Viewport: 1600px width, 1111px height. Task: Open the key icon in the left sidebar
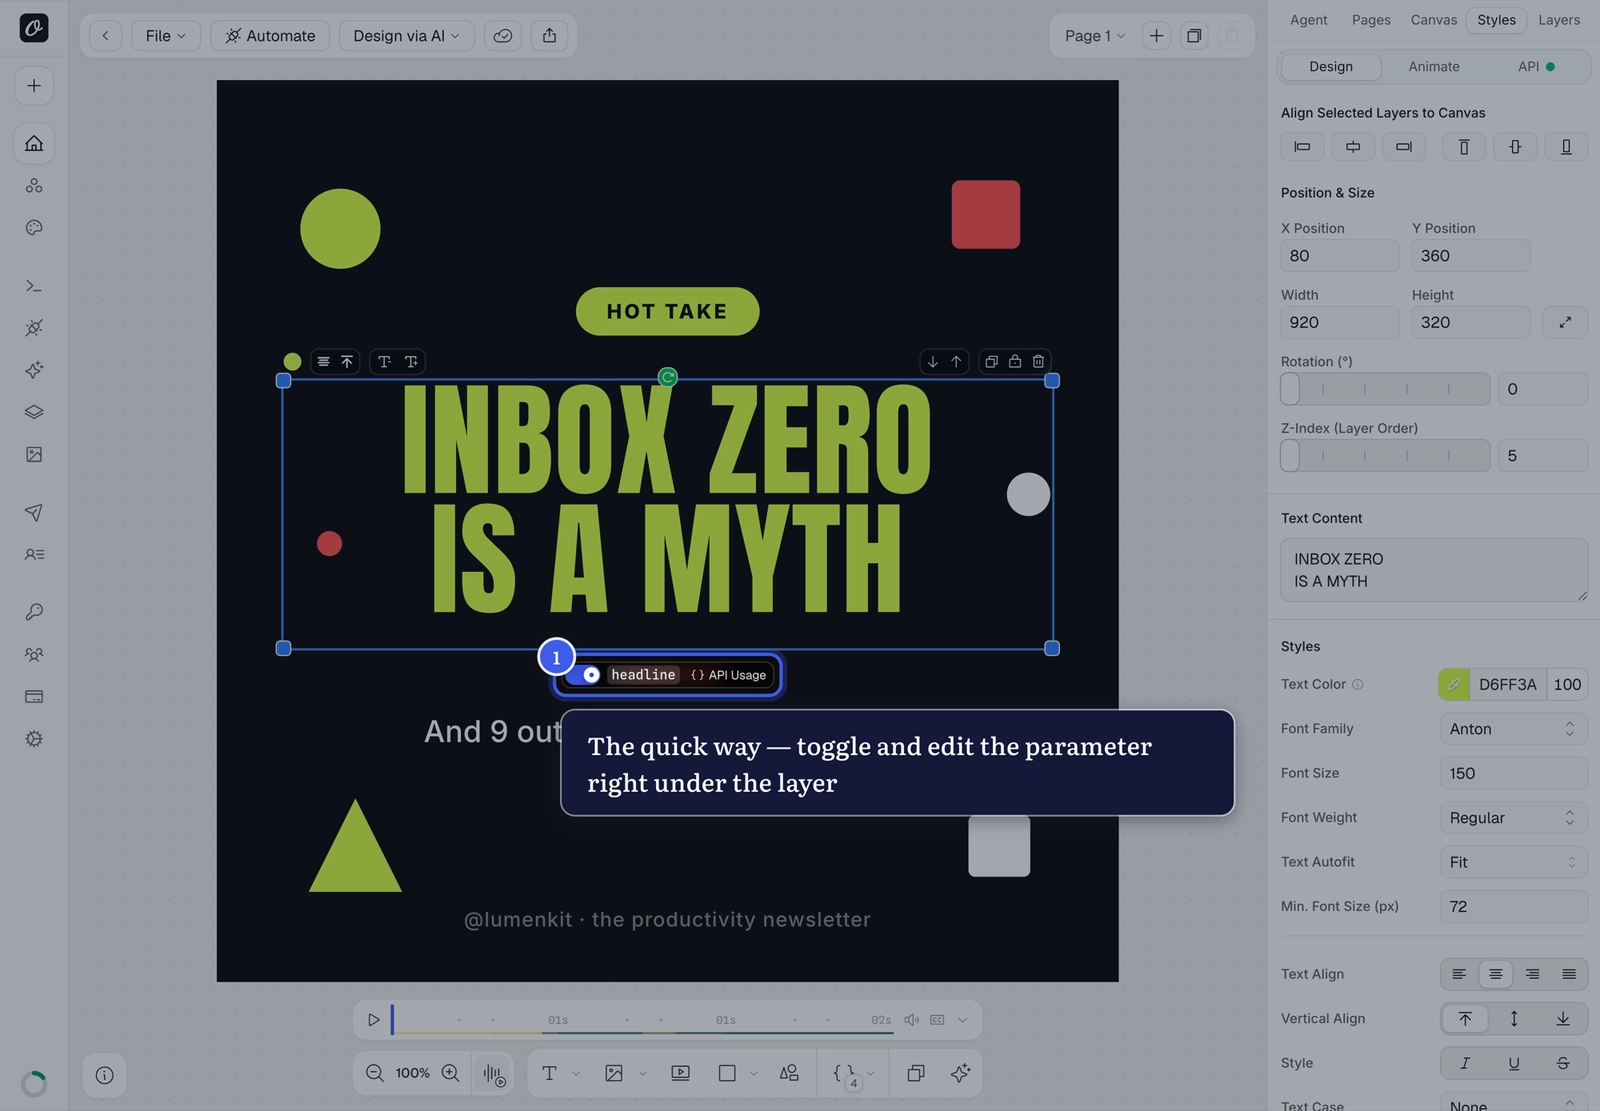click(x=34, y=612)
